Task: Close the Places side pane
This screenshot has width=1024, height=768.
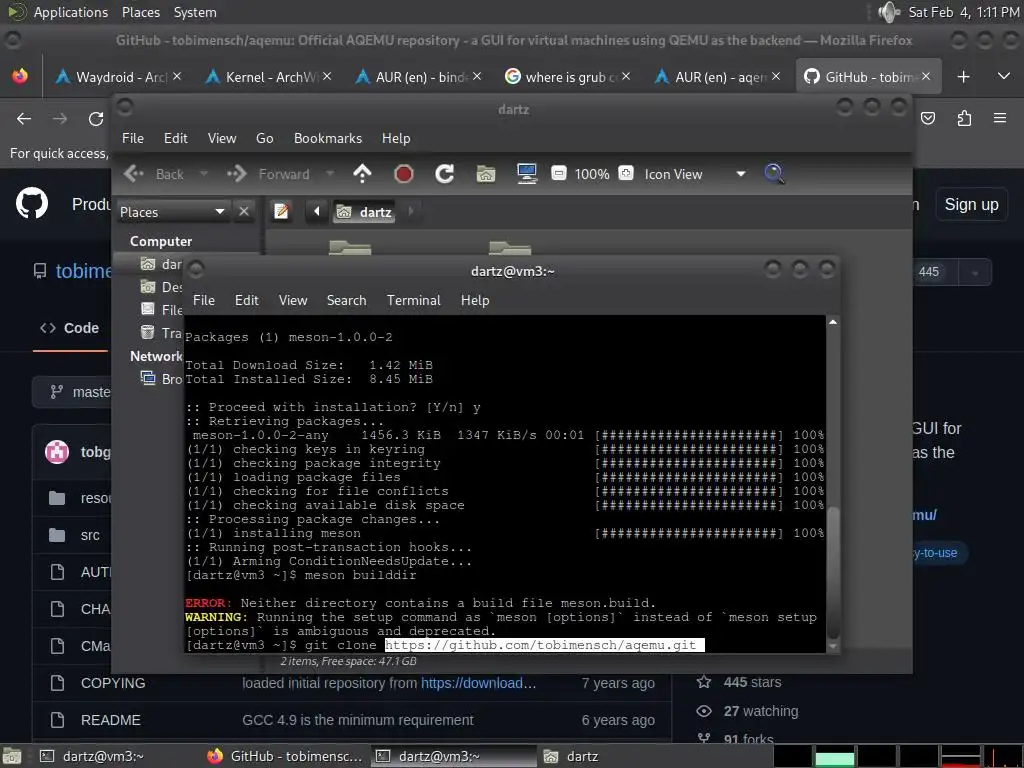Action: pyautogui.click(x=244, y=212)
